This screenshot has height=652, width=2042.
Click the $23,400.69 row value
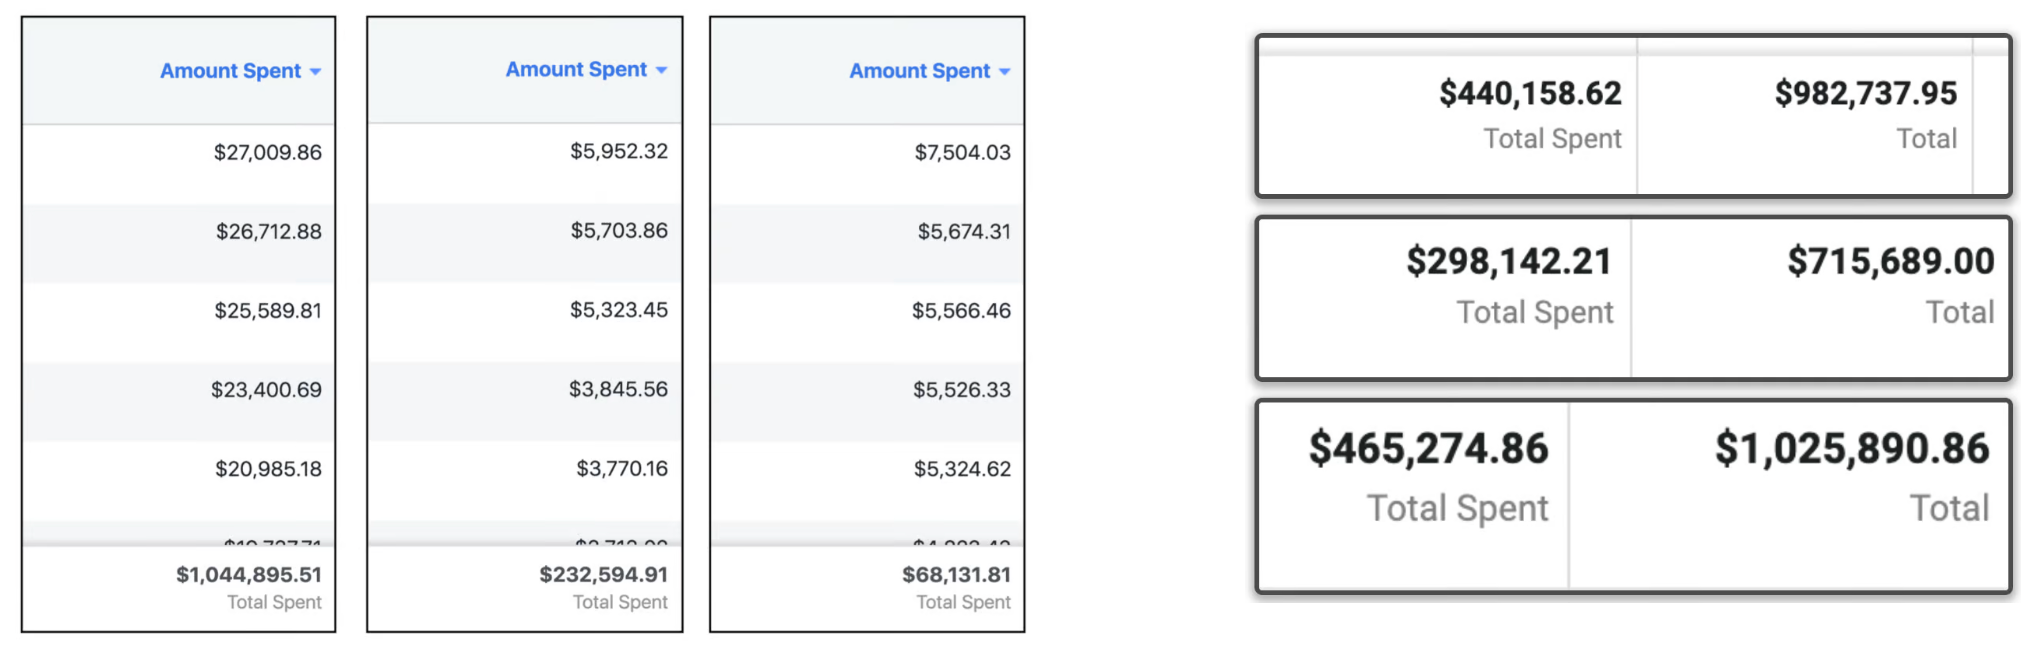[266, 389]
